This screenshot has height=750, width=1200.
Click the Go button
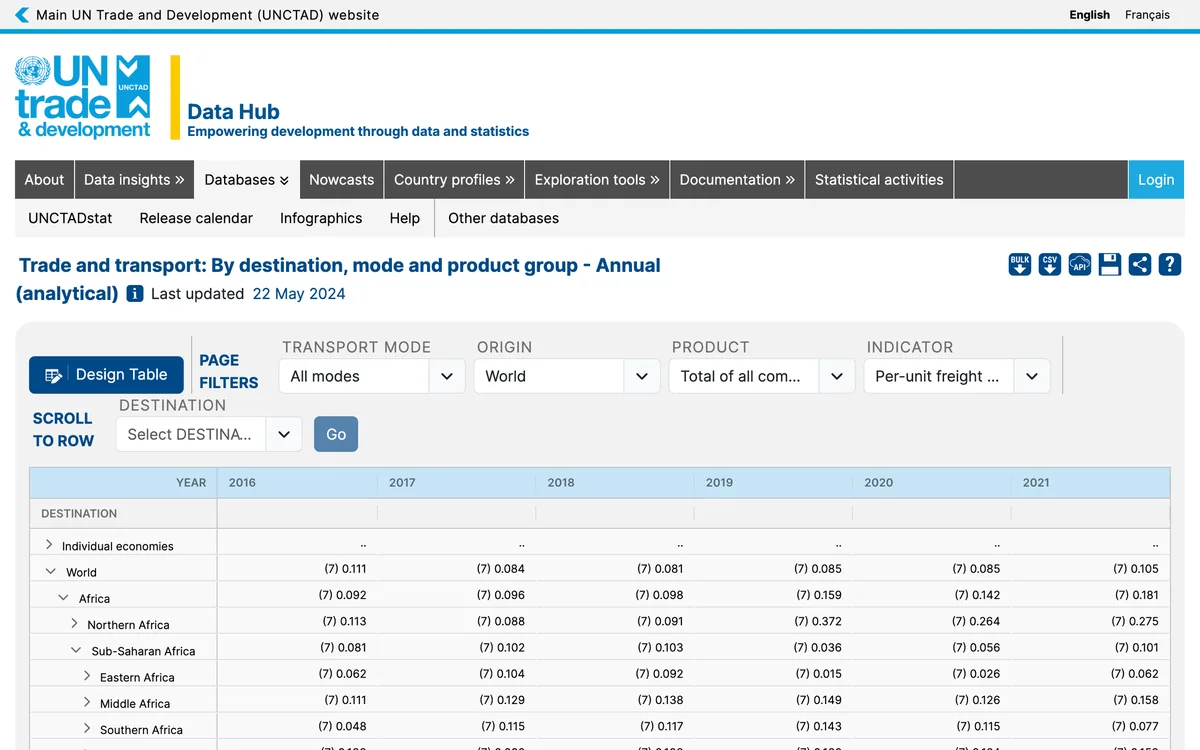pyautogui.click(x=336, y=434)
